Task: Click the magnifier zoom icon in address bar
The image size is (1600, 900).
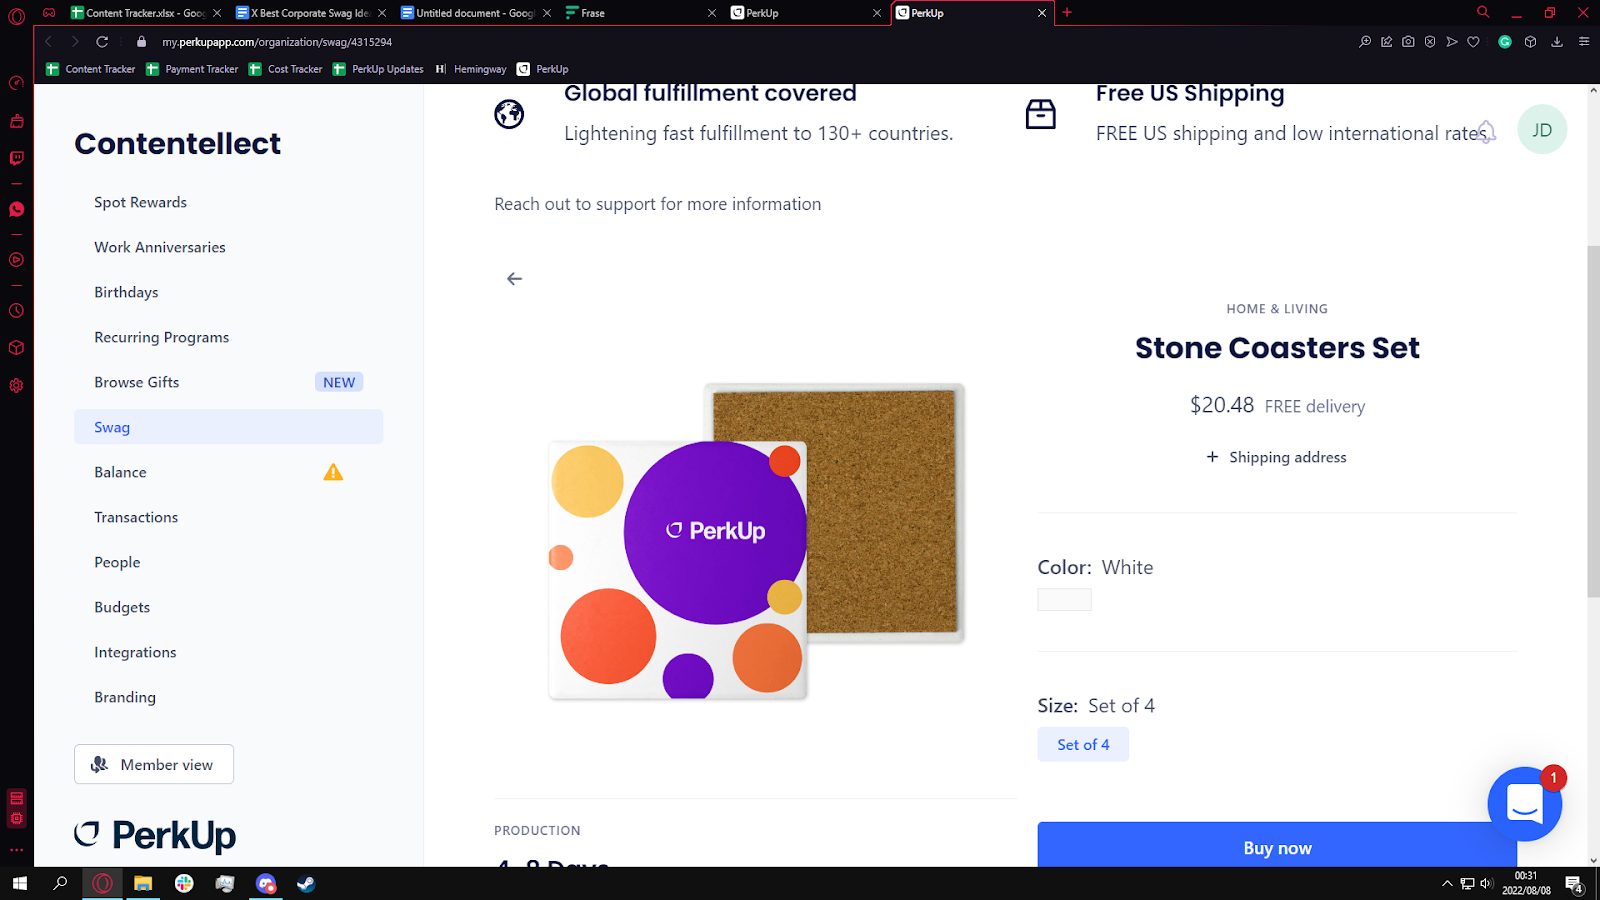Action: (x=1365, y=42)
